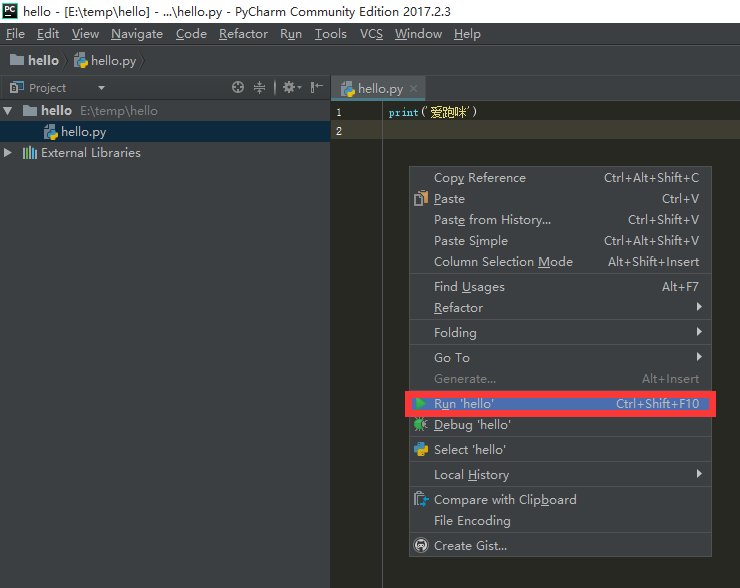740x588 pixels.
Task: Open the Refactor menu in menu bar
Action: [x=243, y=34]
